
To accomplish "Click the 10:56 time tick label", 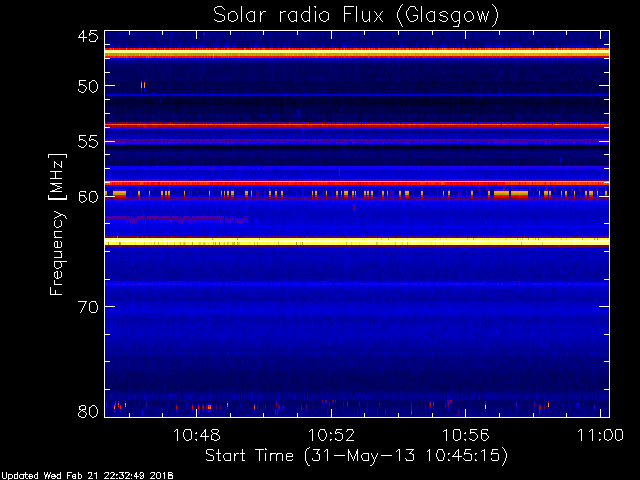I will (x=466, y=435).
